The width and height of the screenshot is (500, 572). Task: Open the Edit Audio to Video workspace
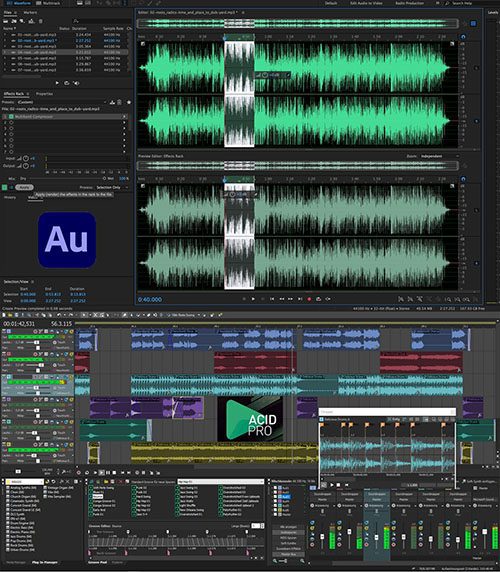366,3
